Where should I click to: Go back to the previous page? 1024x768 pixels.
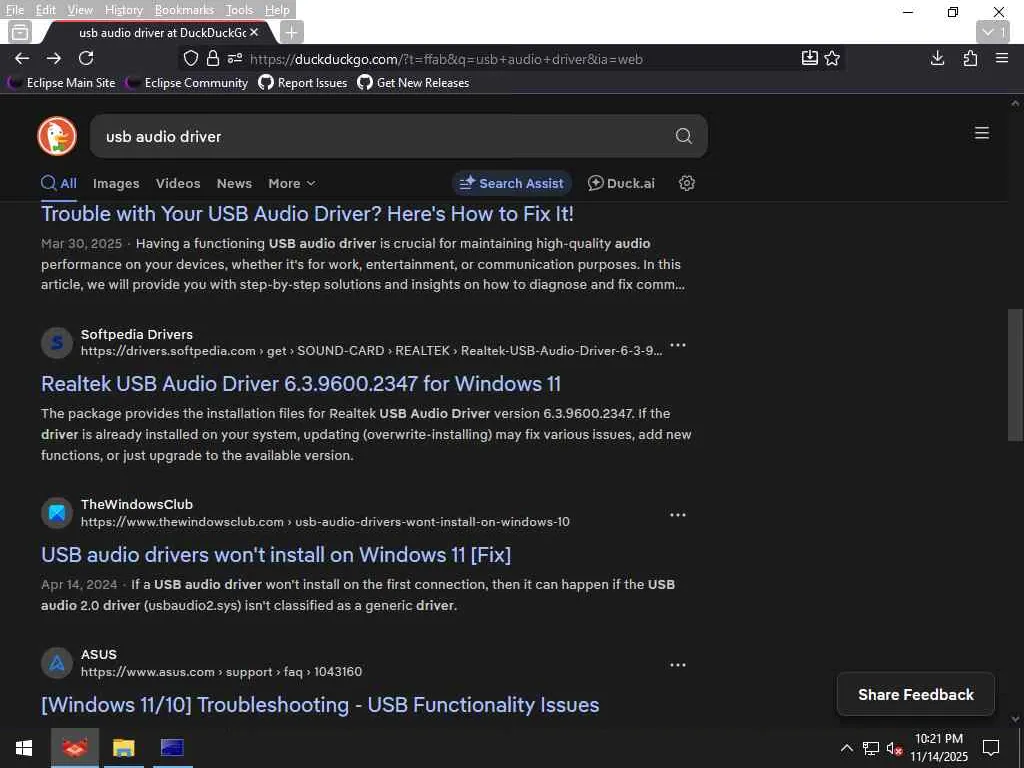pos(22,59)
